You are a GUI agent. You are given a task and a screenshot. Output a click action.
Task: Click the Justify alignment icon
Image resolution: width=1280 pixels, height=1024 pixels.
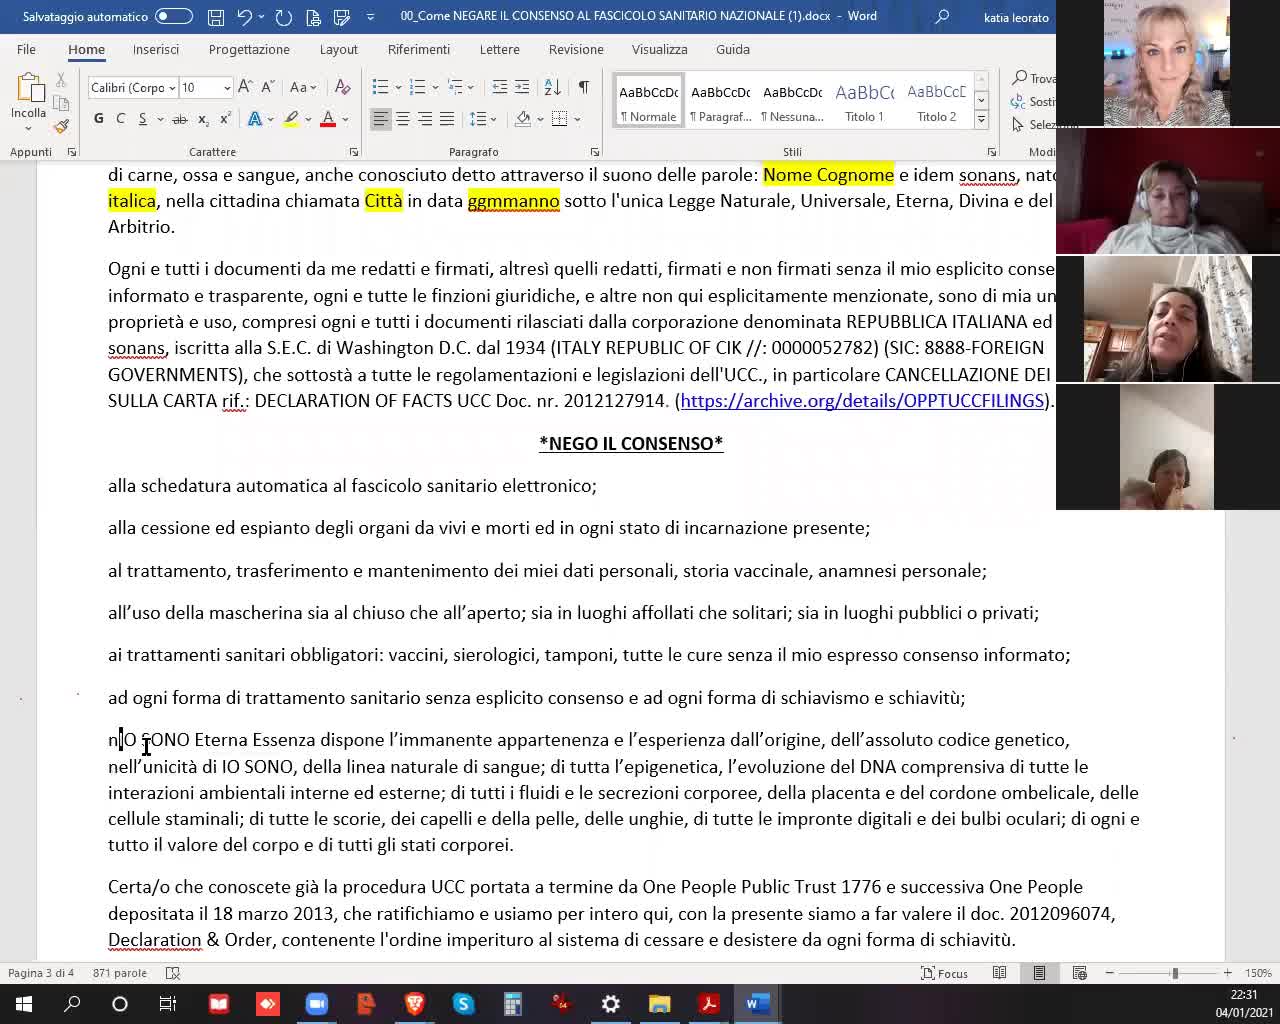tap(447, 119)
